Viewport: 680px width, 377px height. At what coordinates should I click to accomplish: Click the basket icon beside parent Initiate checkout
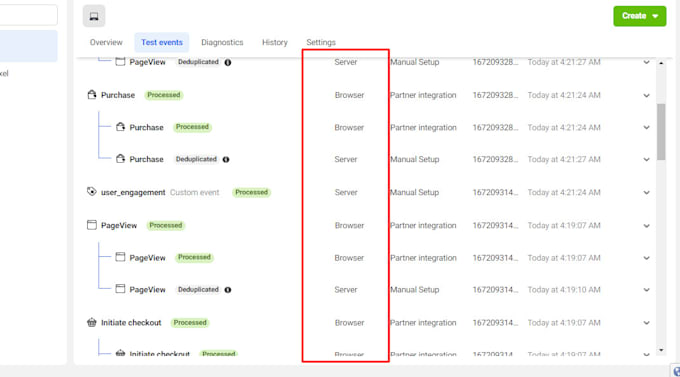click(92, 322)
